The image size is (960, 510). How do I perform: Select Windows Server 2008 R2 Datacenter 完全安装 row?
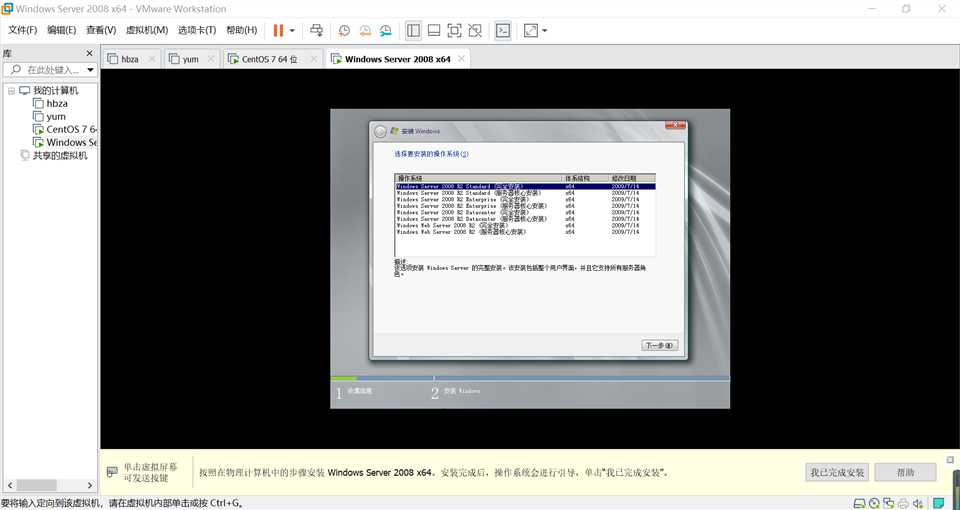(525, 212)
